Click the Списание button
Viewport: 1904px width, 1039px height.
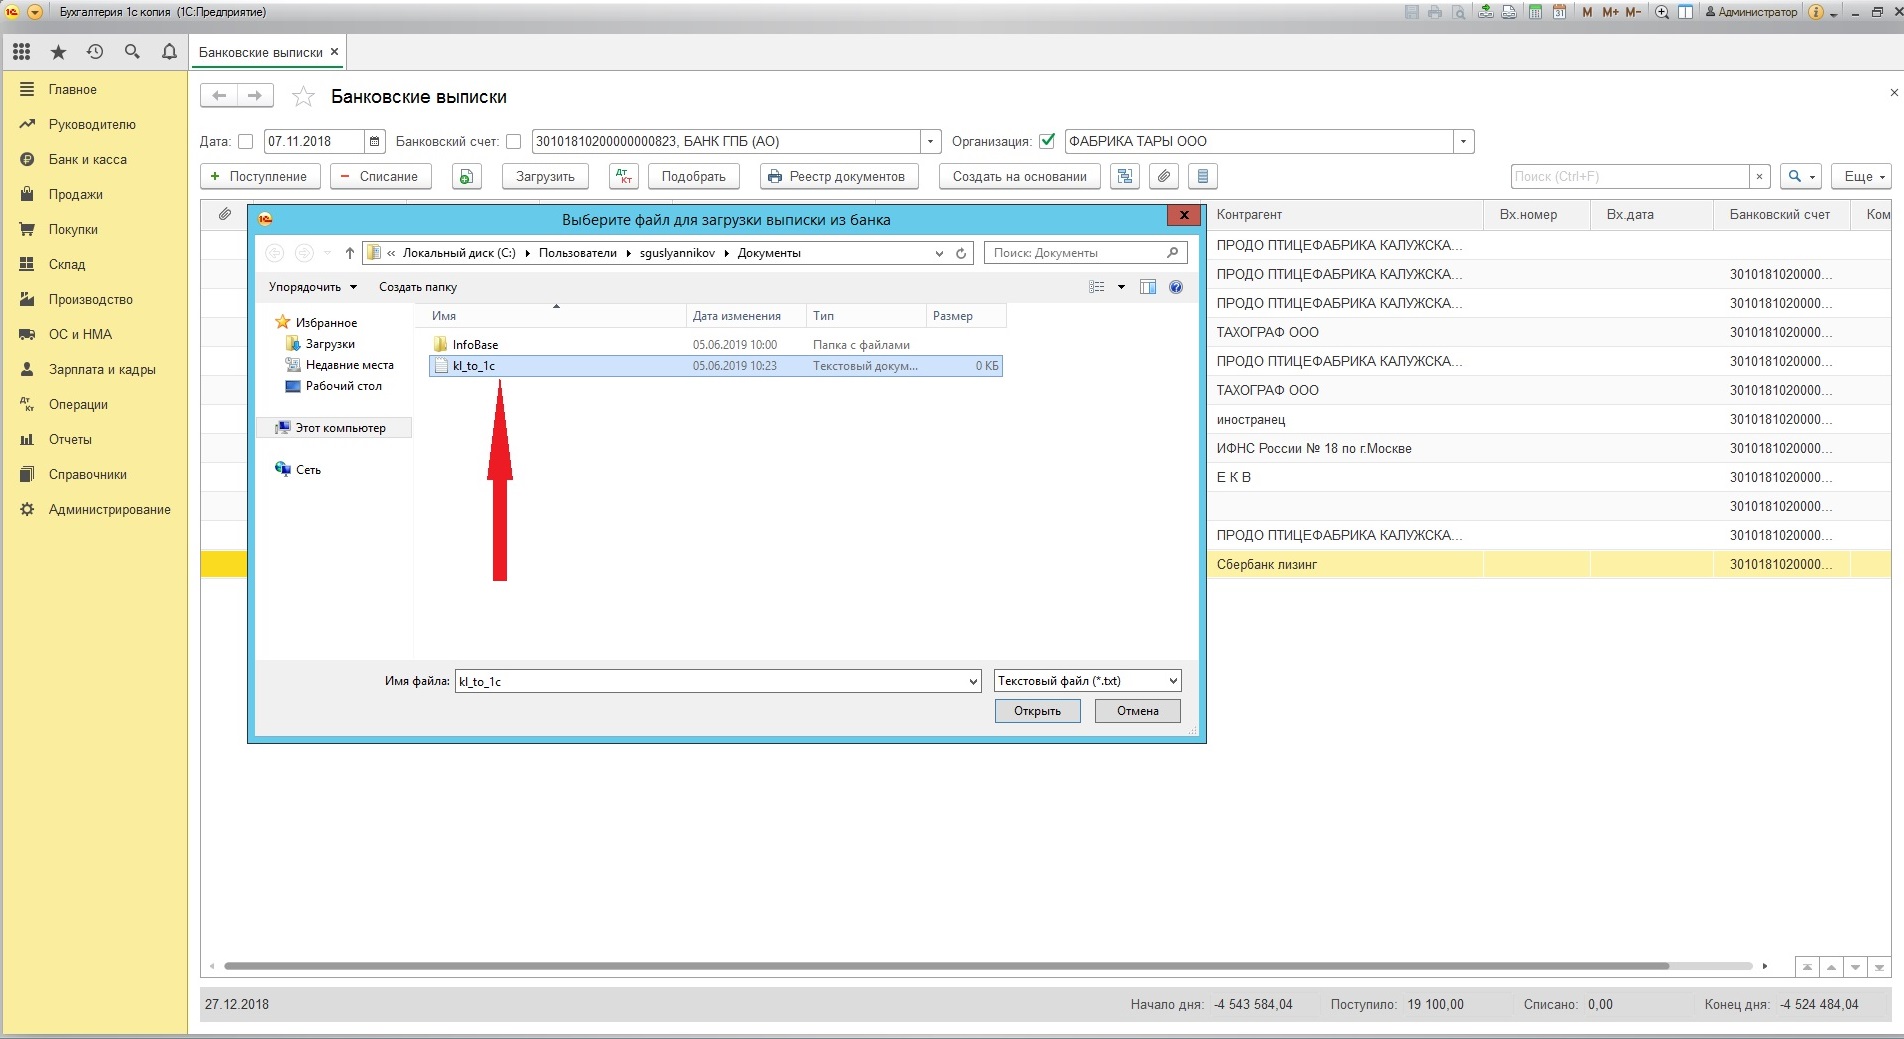pos(381,177)
